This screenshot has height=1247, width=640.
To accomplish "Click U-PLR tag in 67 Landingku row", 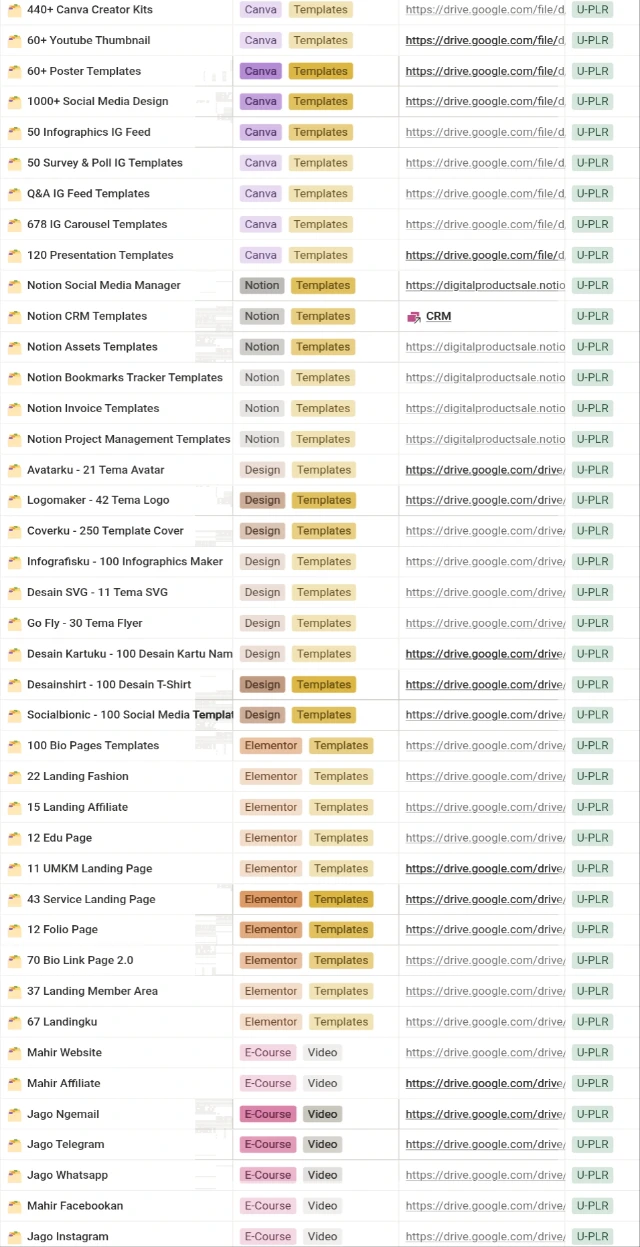I will 593,1021.
